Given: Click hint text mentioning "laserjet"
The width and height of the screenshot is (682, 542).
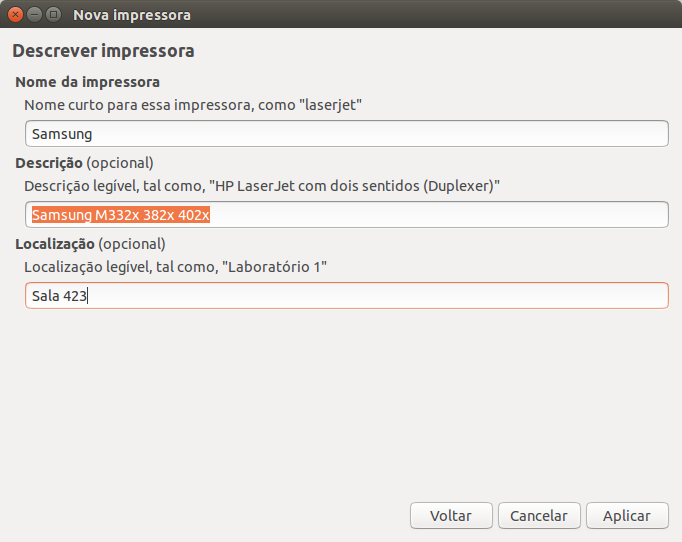Looking at the screenshot, I should (x=193, y=105).
